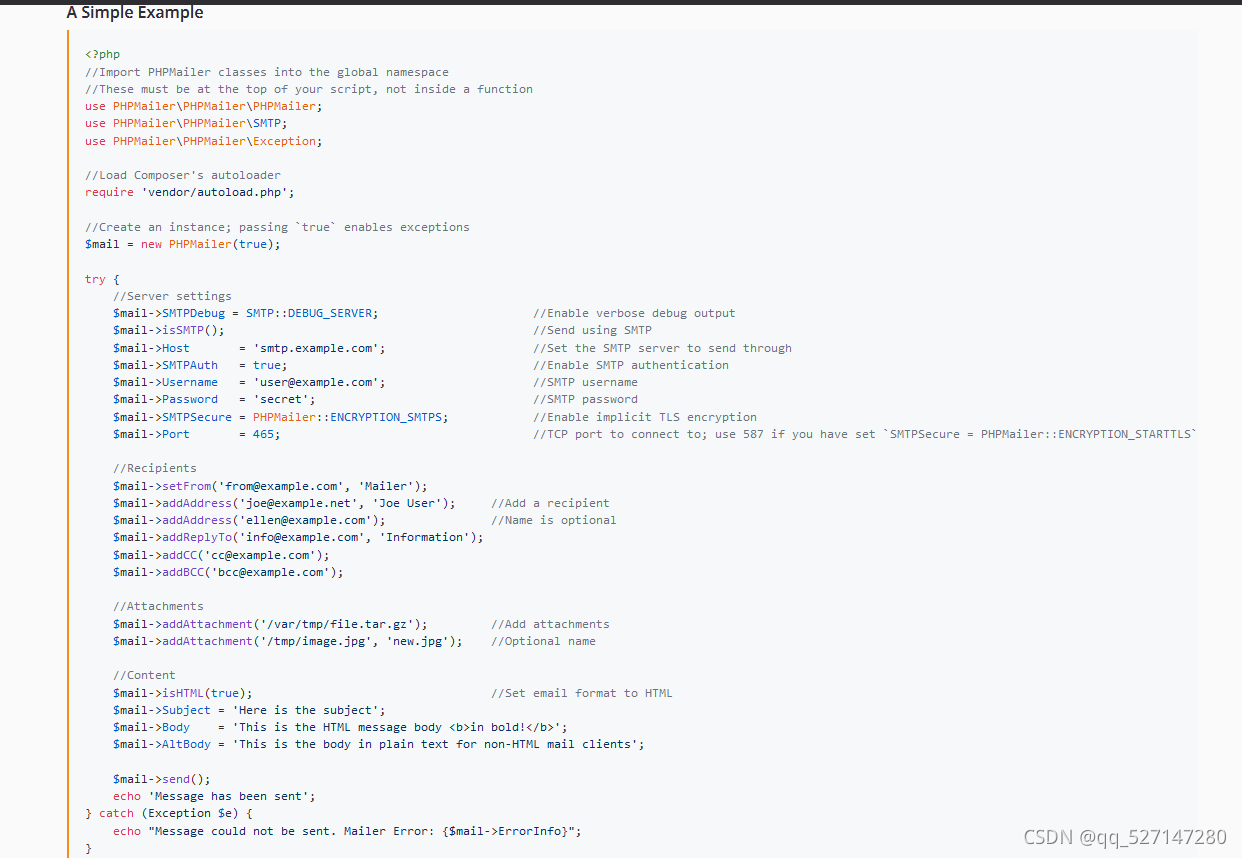Click the Username = 'user@example.com' code
Screen dimensions: 1242x858
pyautogui.click(x=249, y=382)
